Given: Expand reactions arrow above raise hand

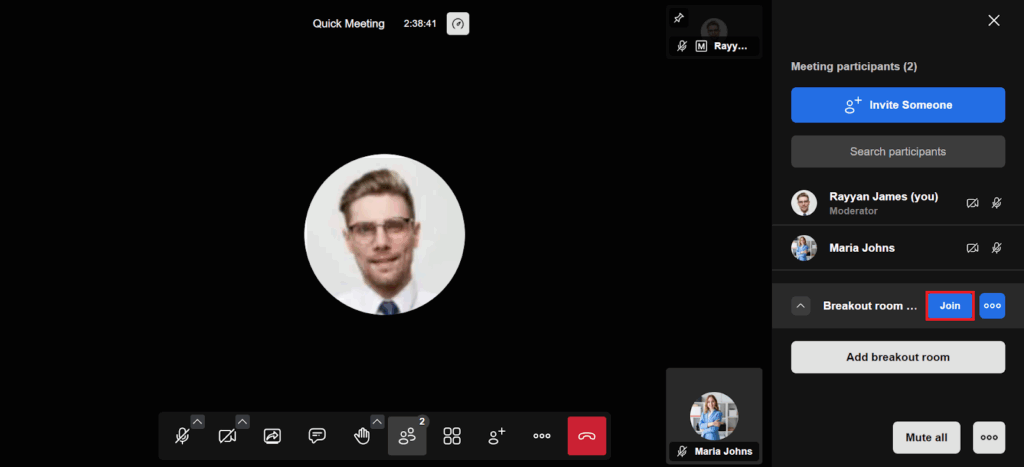Looking at the screenshot, I should [x=377, y=421].
